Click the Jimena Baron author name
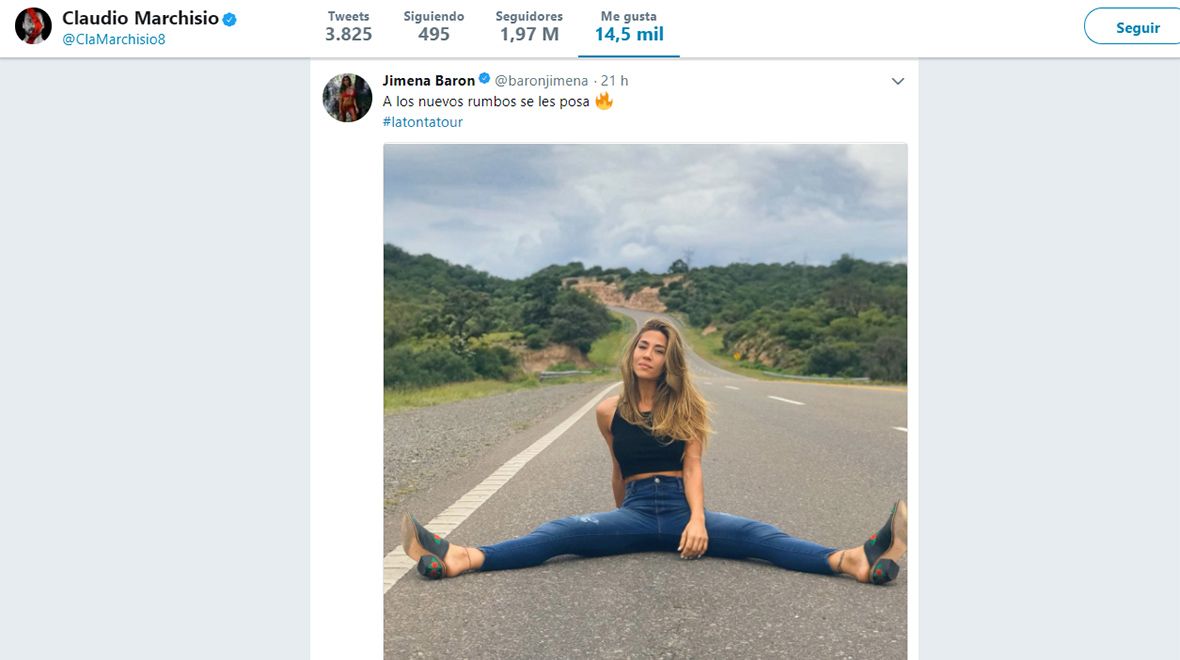 (x=429, y=80)
